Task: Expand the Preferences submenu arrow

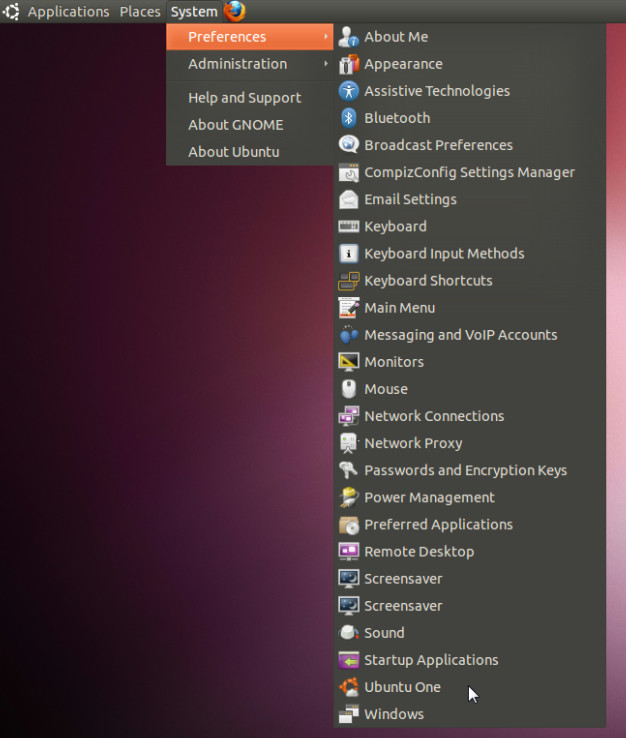Action: 326,37
